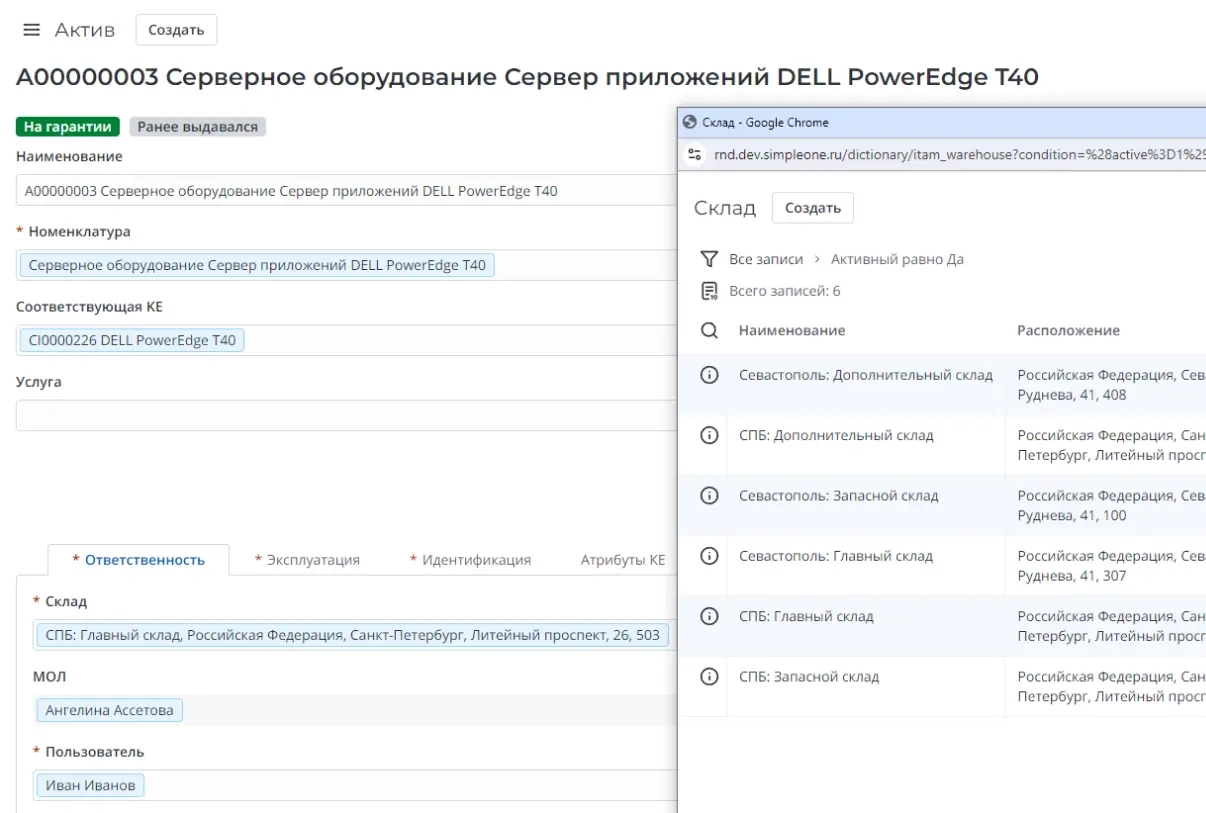Click the CI0000226 DELL PowerEdge T40 chip

tap(132, 340)
